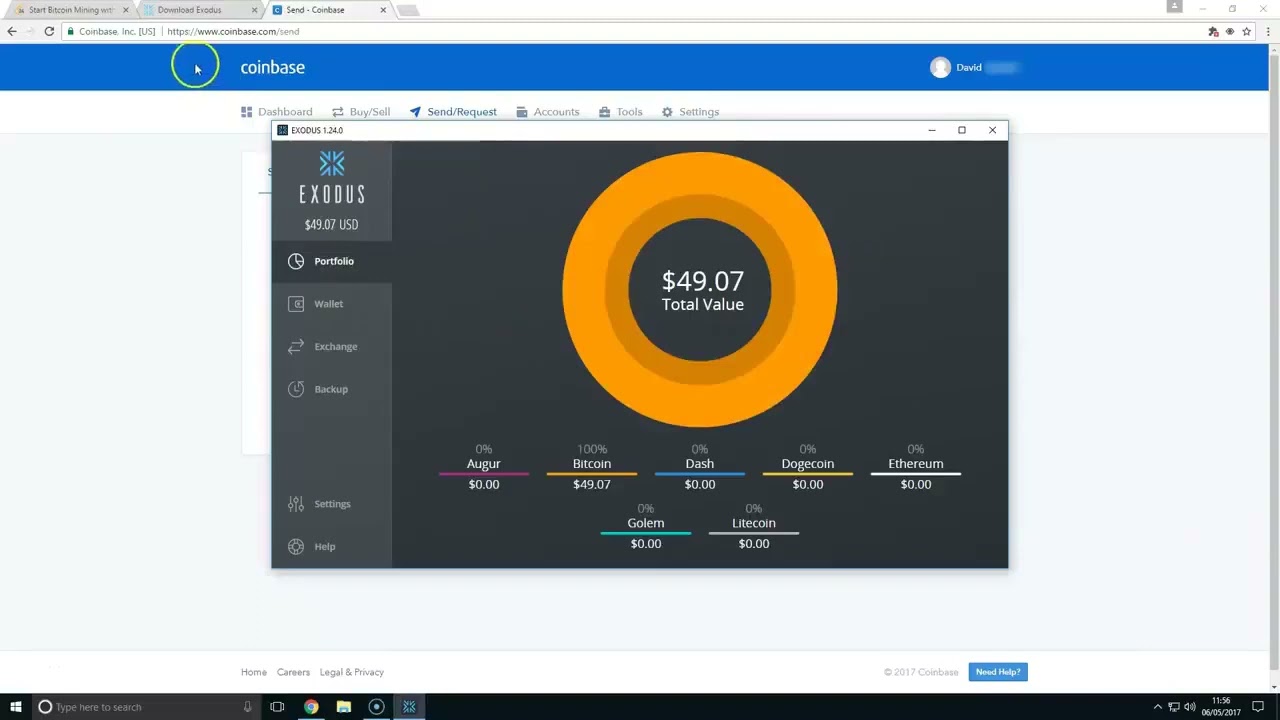This screenshot has width=1280, height=720.
Task: Open Coinbase Settings tab
Action: (x=690, y=112)
